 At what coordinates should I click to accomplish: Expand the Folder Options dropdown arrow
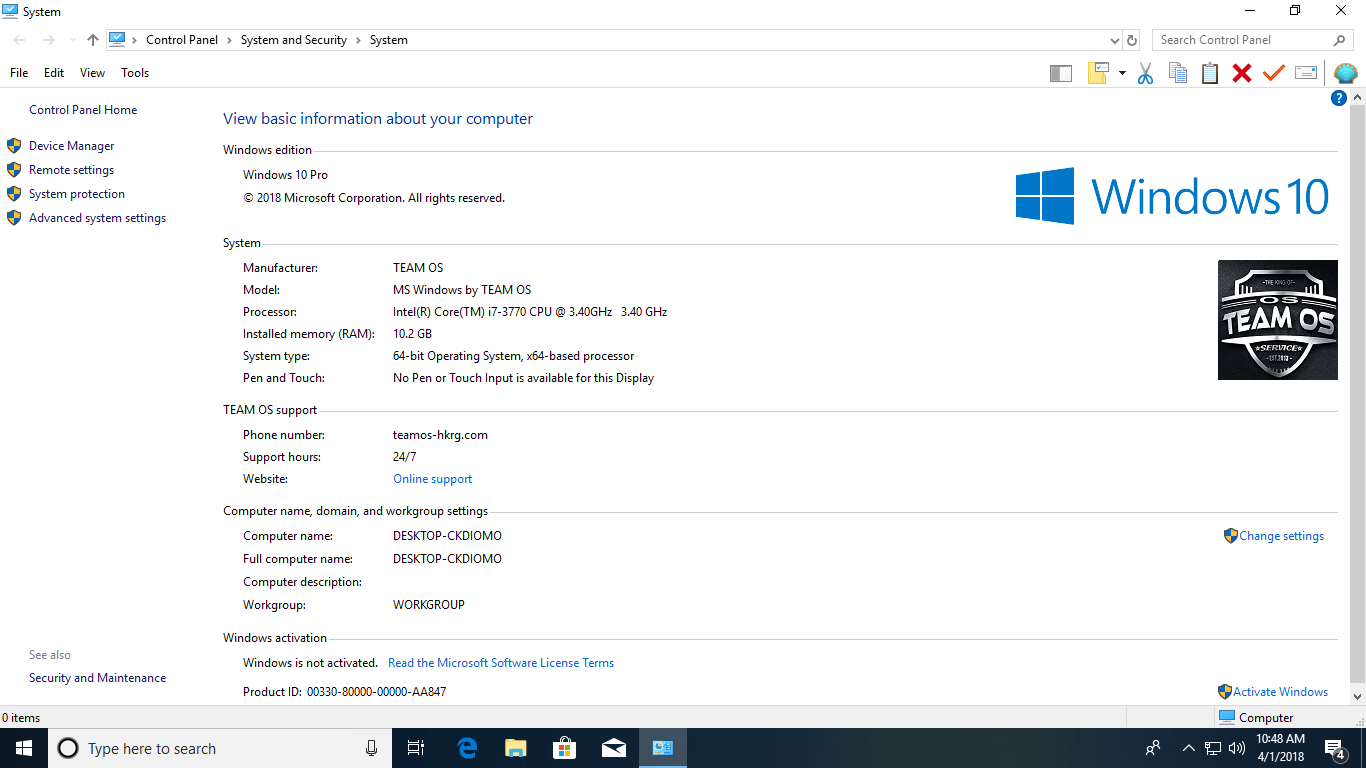1122,73
